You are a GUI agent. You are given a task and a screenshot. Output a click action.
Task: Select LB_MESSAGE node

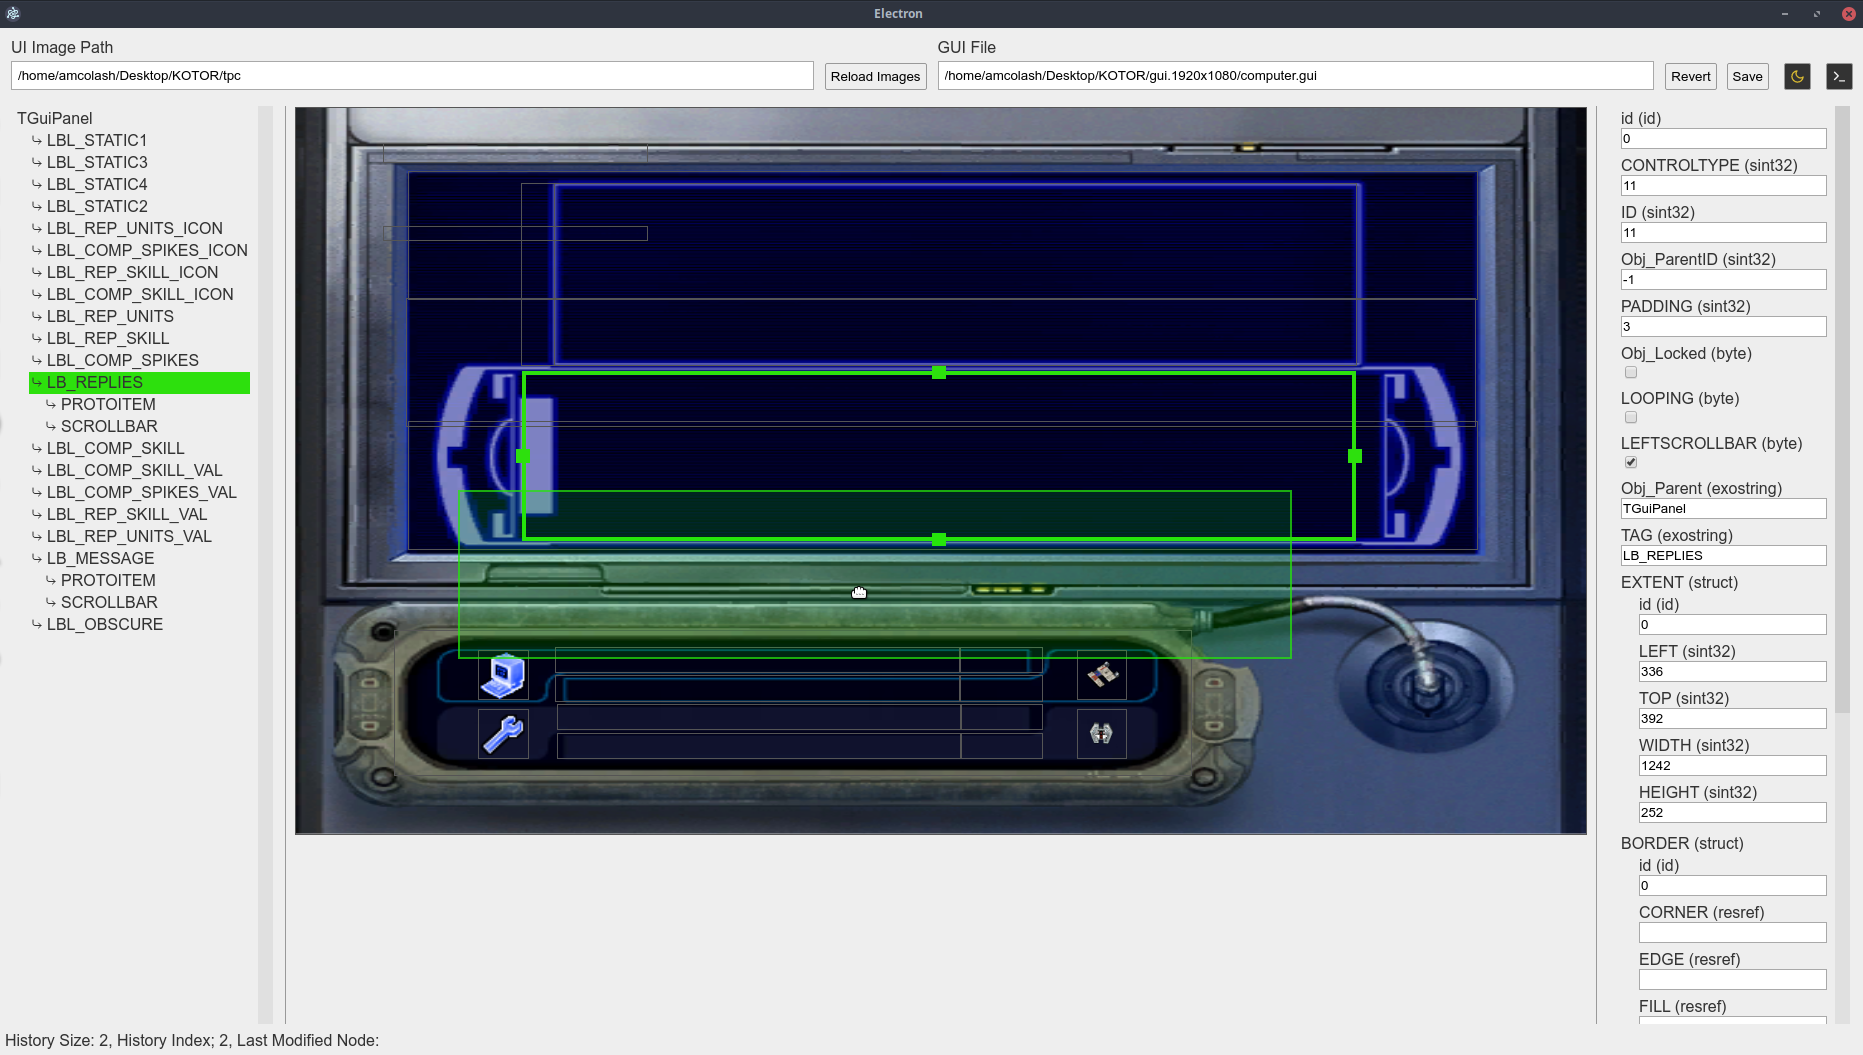tap(101, 558)
